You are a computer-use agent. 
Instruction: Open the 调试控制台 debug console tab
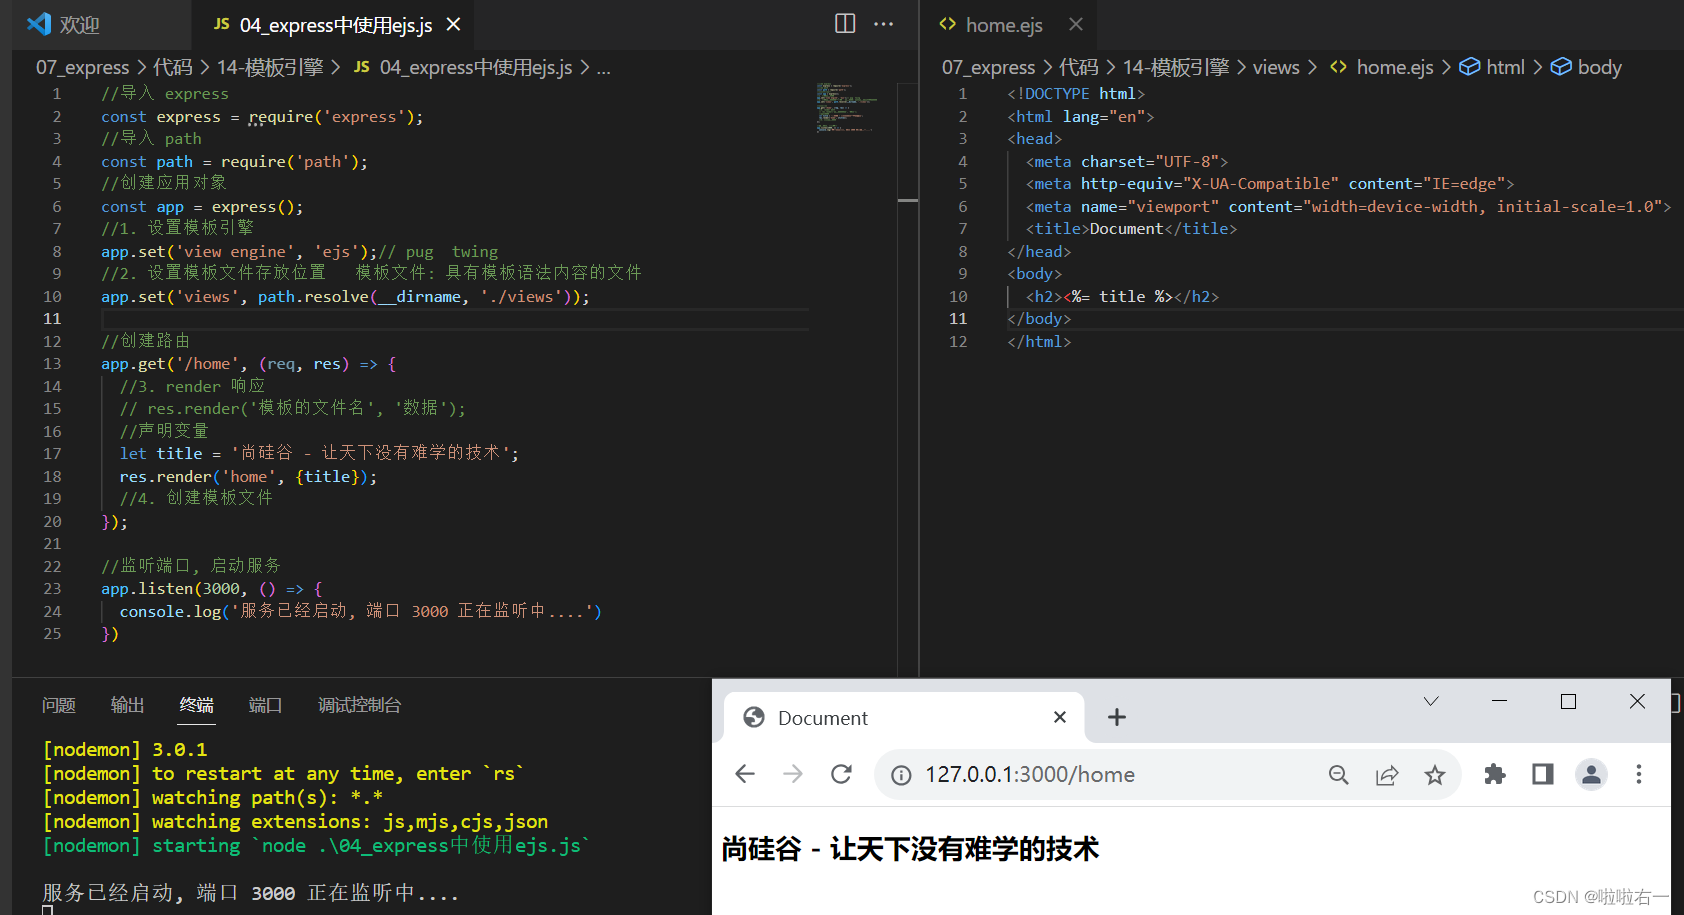pyautogui.click(x=359, y=705)
